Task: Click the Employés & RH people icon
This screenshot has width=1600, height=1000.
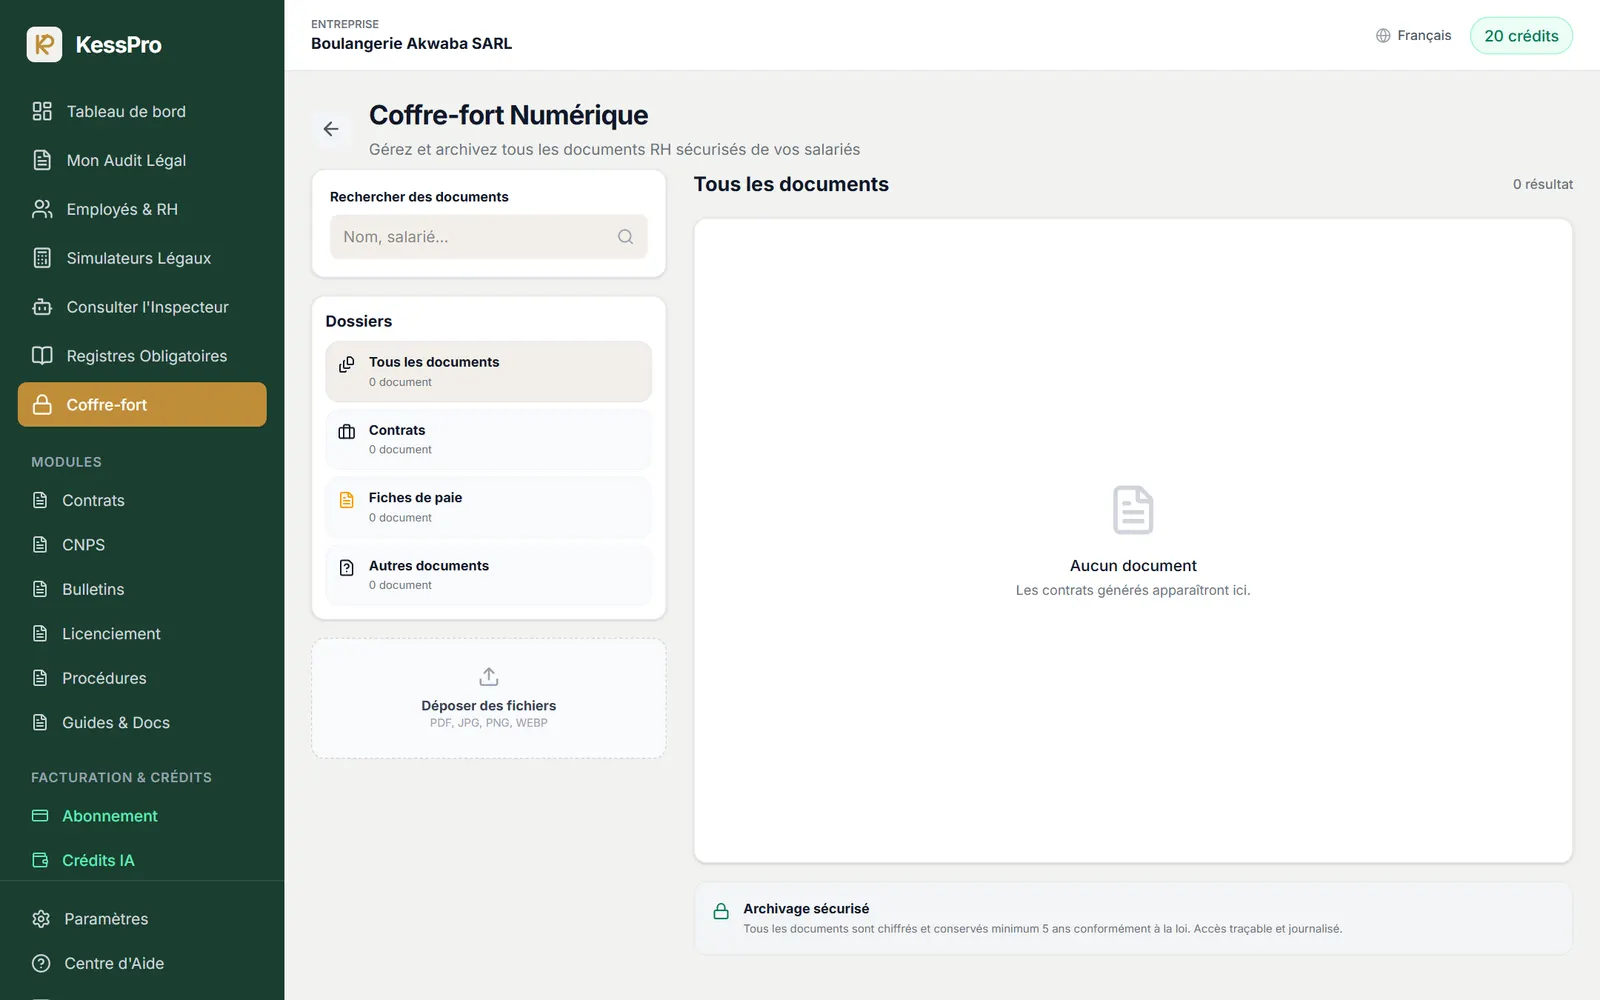Action: coord(42,209)
